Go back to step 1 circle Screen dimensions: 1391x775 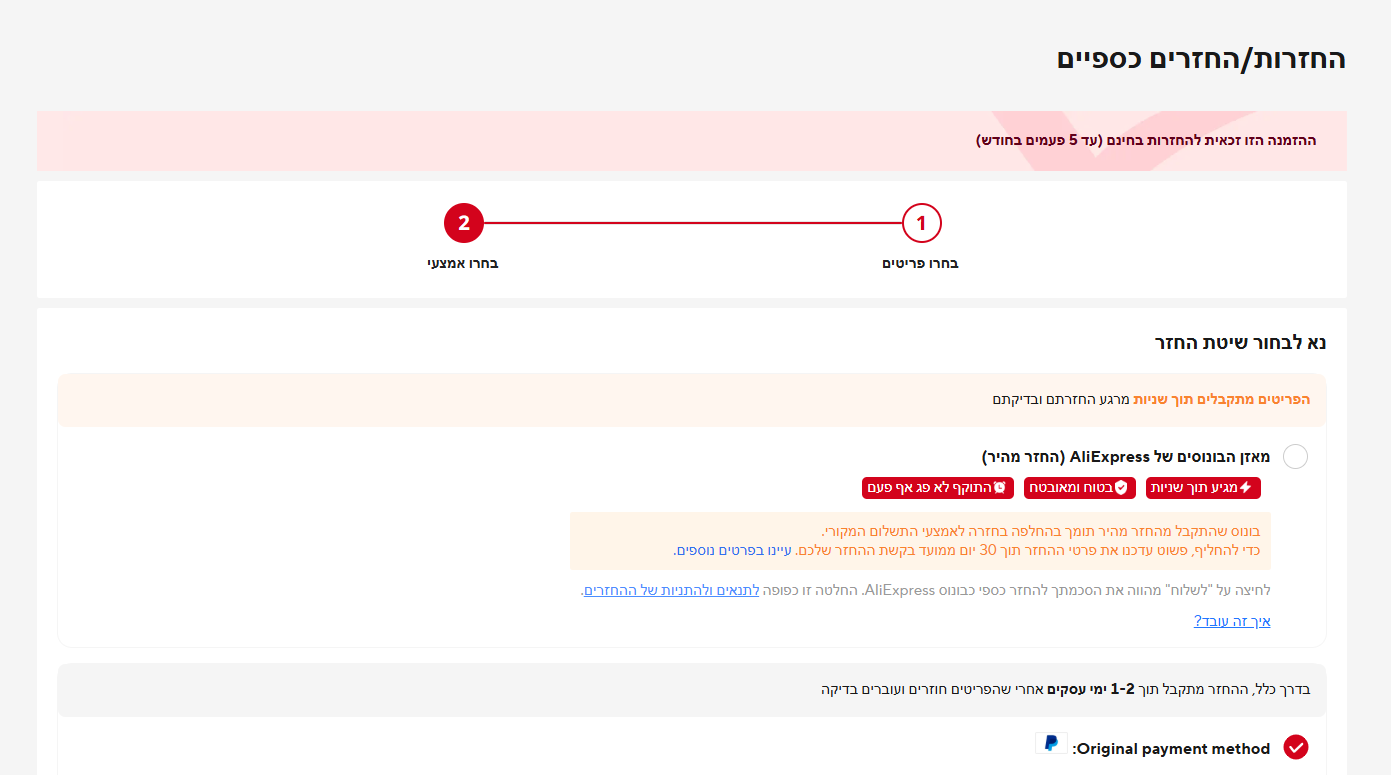point(921,223)
